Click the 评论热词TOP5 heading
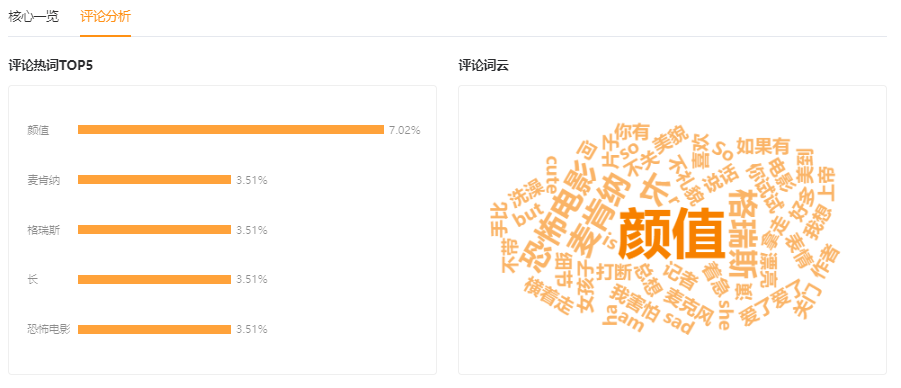901x388 pixels. click(x=51, y=66)
